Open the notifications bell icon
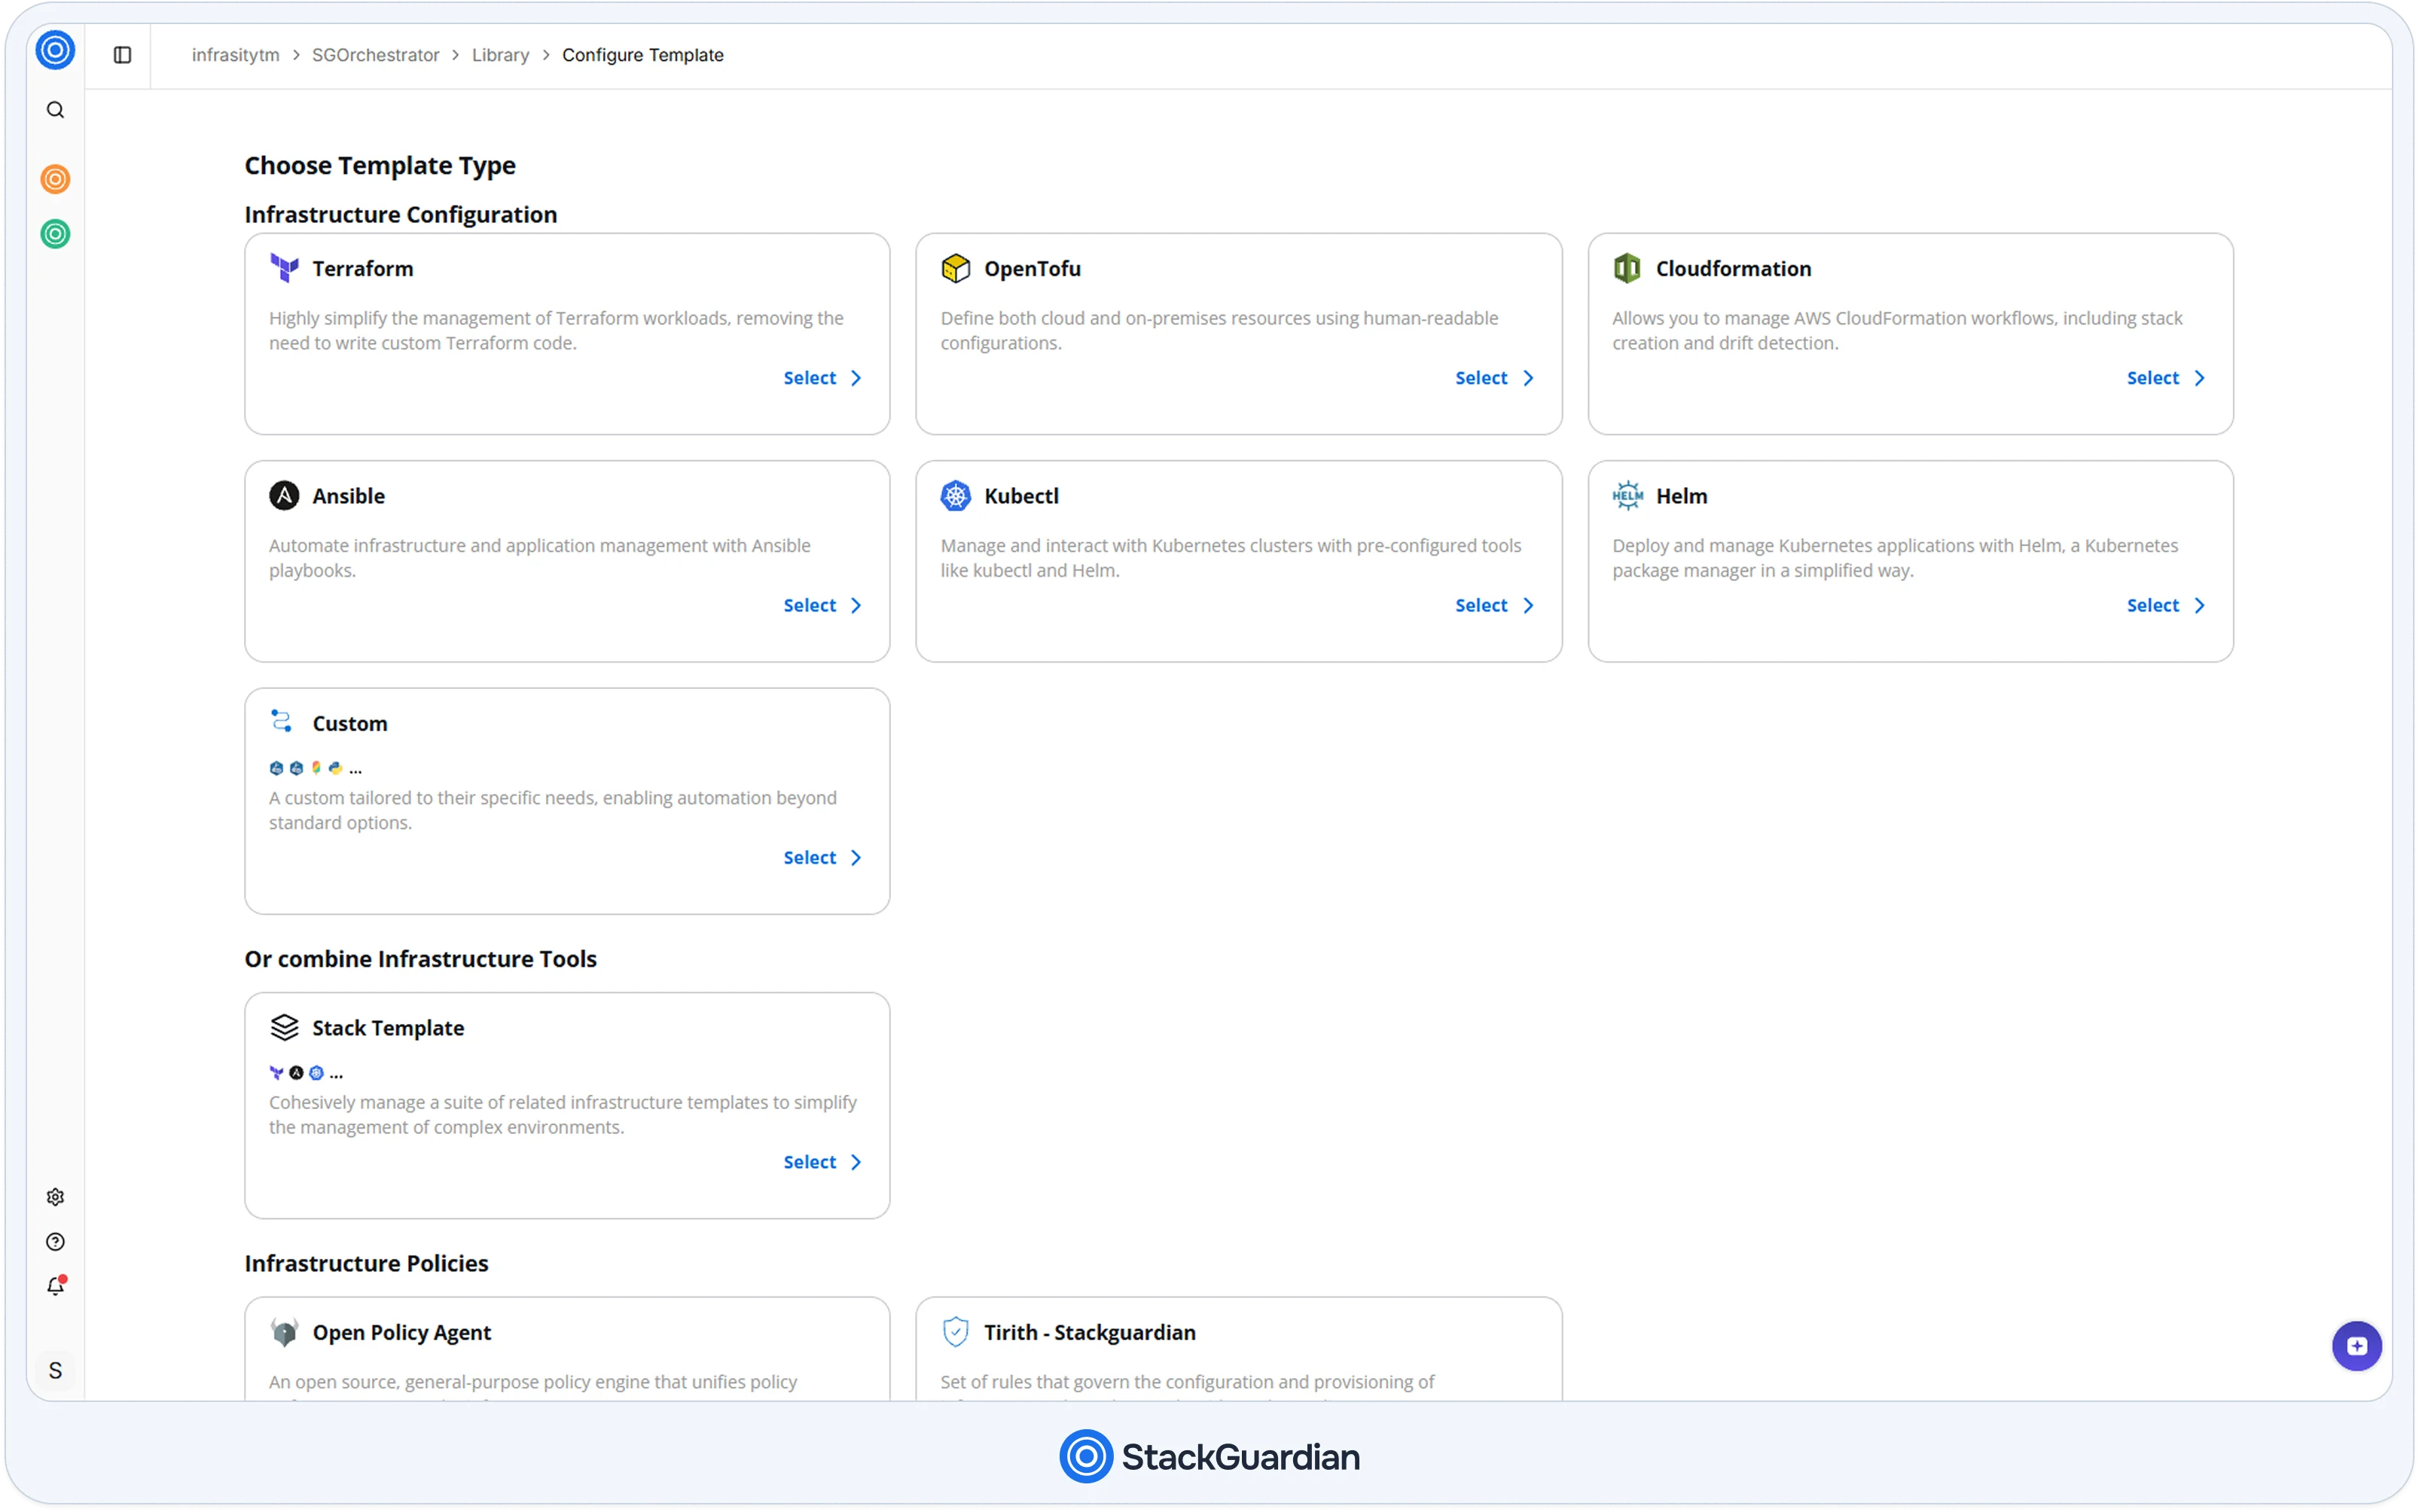Viewport: 2419px width, 1512px height. 55,1287
